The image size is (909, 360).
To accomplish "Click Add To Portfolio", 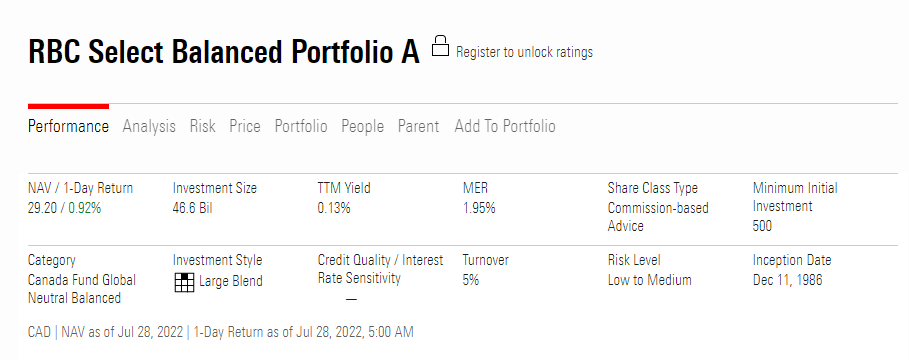I will point(505,126).
